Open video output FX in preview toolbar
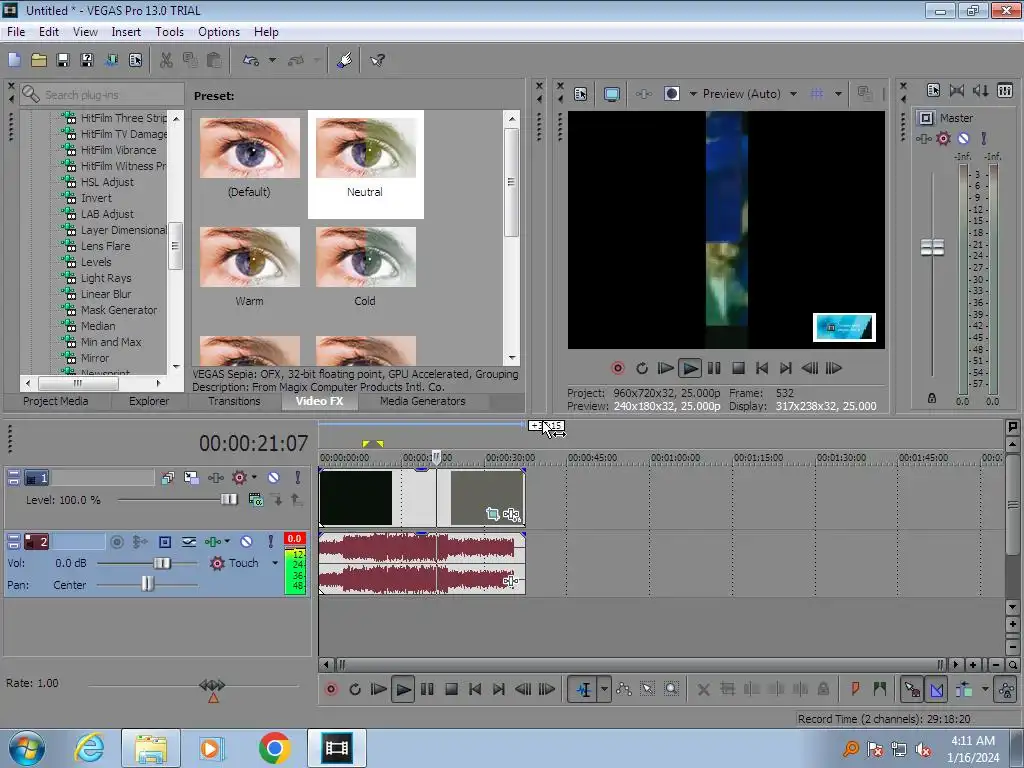1024x768 pixels. click(644, 94)
